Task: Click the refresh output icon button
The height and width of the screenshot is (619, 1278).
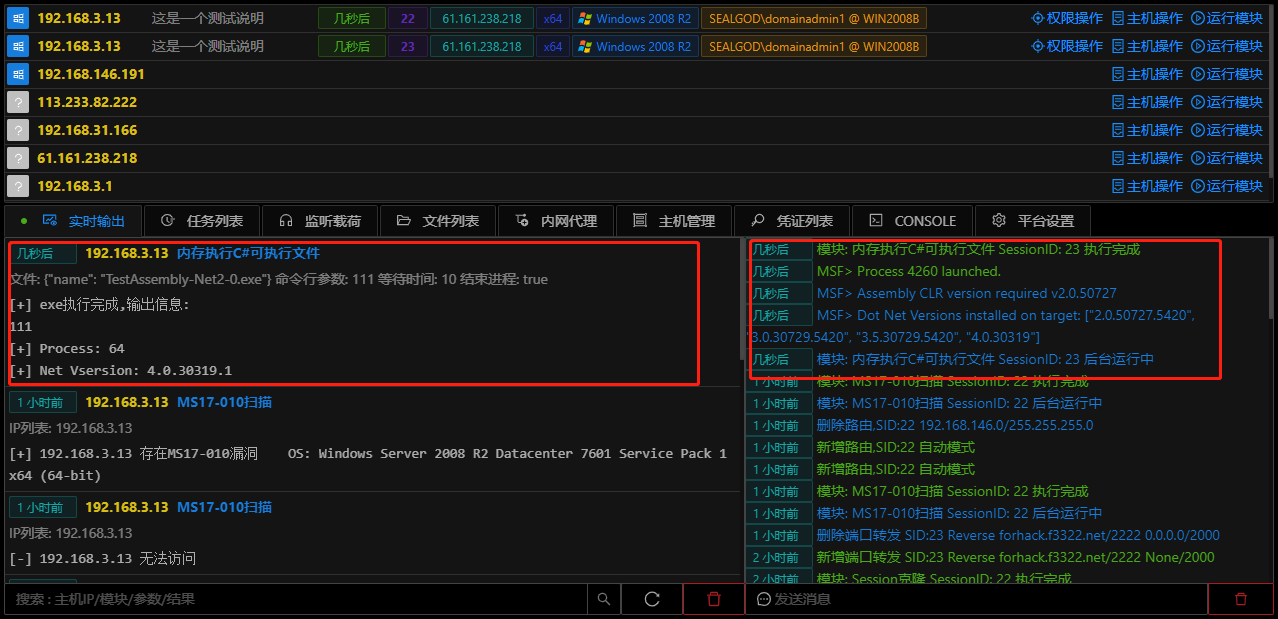Action: pos(652,599)
